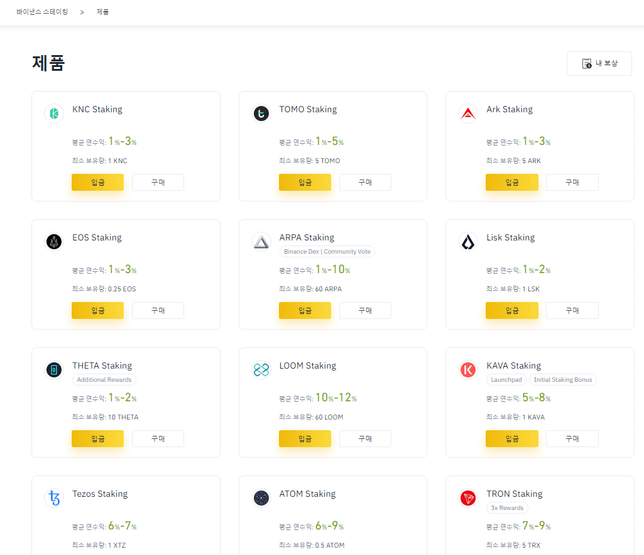Image resolution: width=644 pixels, height=555 pixels.
Task: Click the KNC Staking coin icon
Action: coord(54,114)
